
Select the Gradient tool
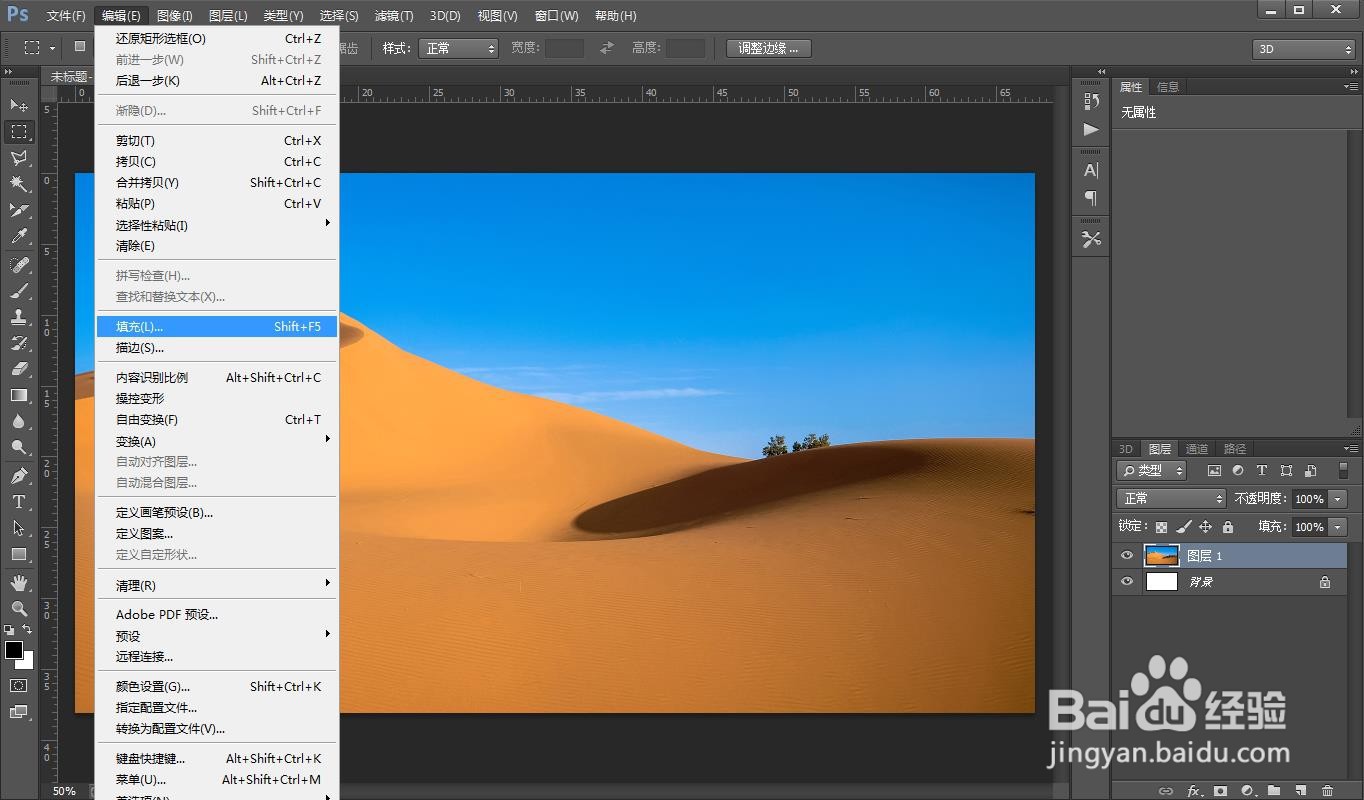click(18, 396)
